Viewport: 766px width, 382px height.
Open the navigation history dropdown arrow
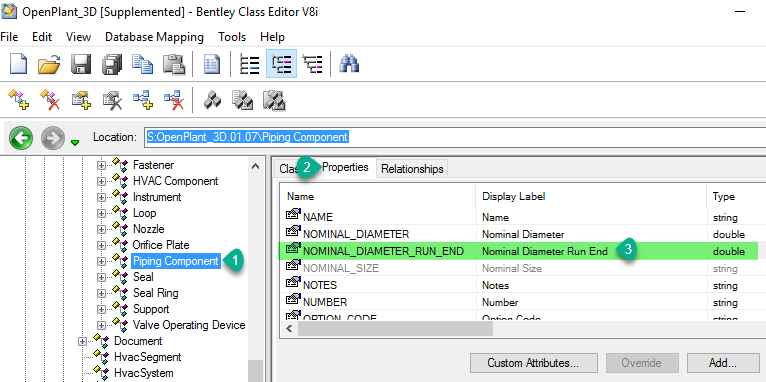(75, 143)
